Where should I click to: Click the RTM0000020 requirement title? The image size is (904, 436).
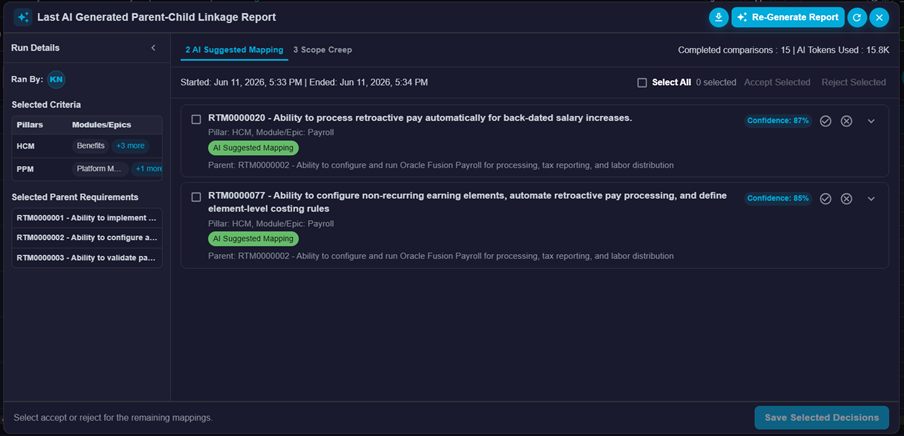tap(420, 118)
